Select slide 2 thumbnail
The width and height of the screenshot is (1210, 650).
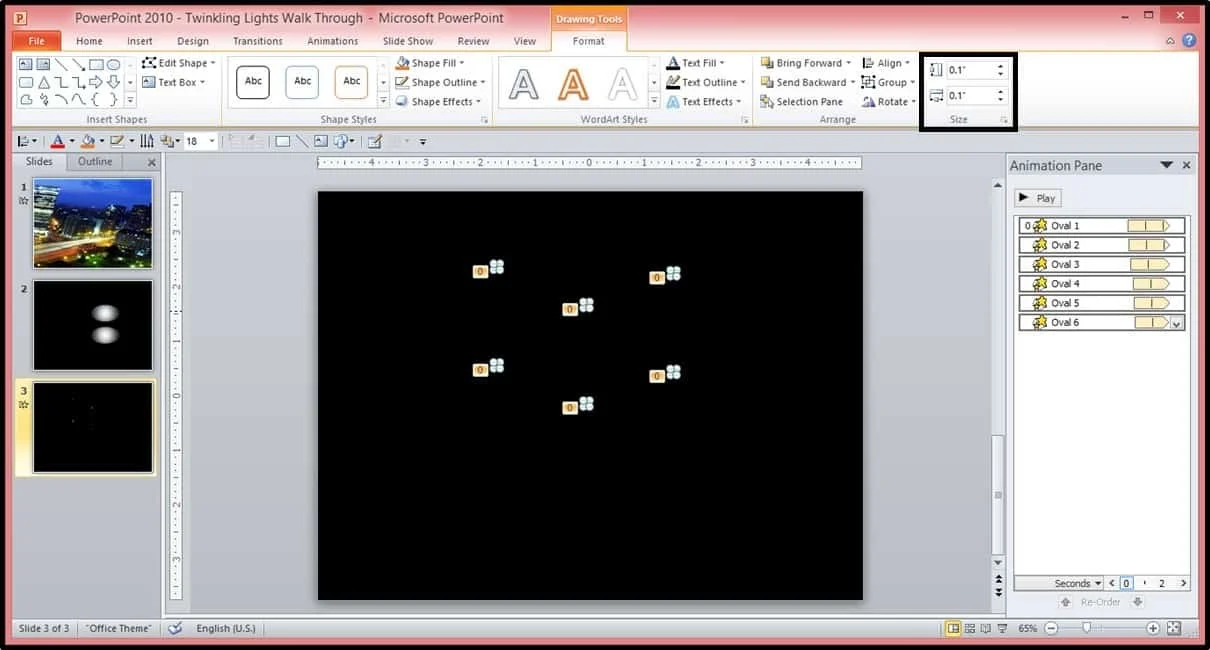click(x=93, y=325)
